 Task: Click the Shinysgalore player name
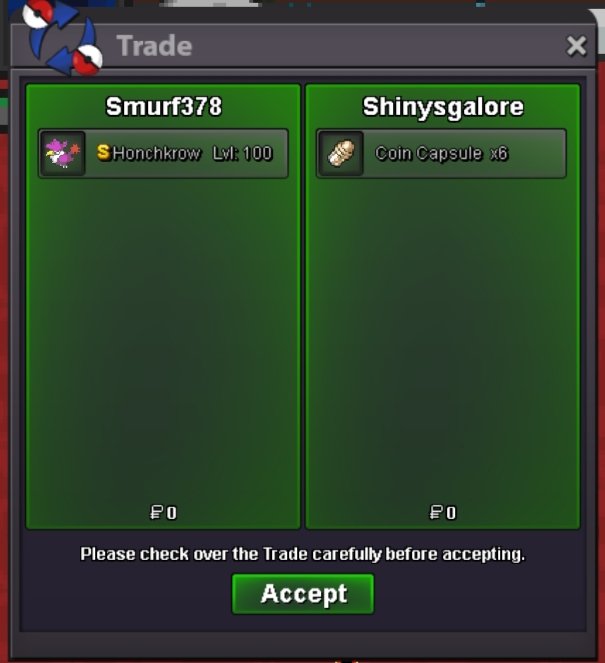point(443,107)
